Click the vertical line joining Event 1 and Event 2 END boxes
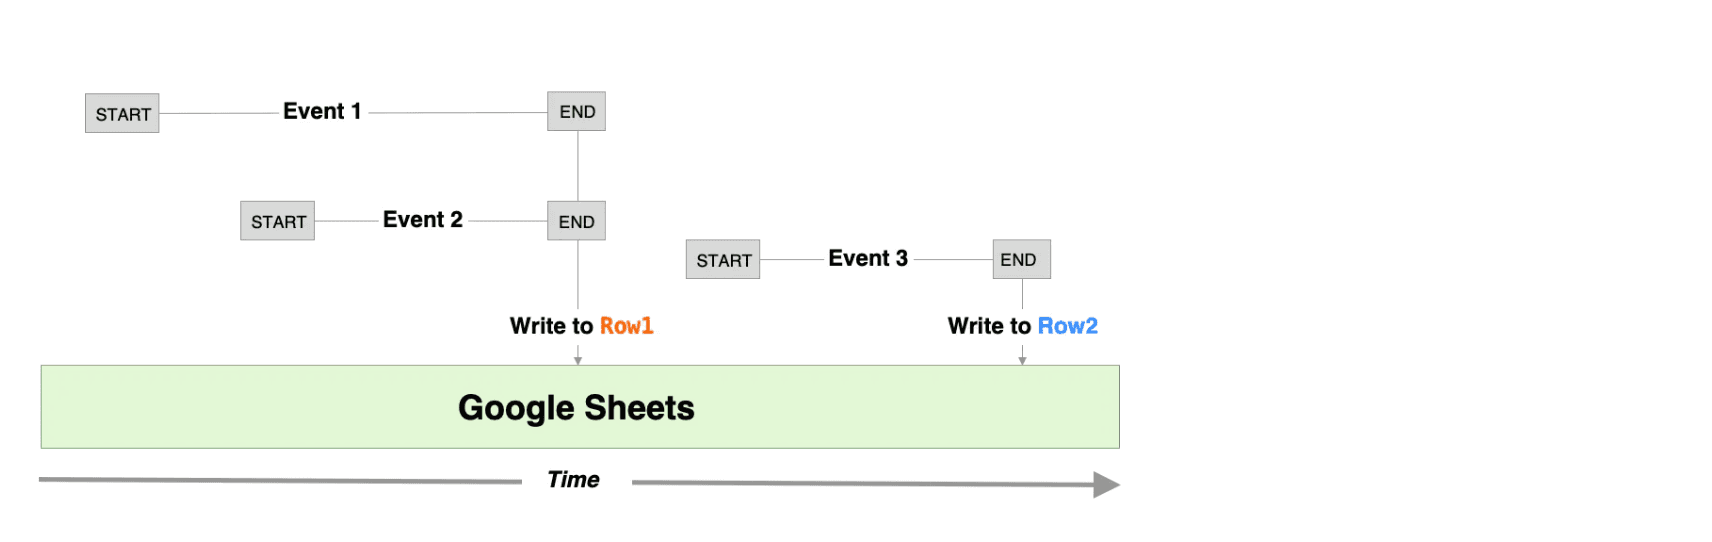This screenshot has height=542, width=1712. tap(578, 166)
